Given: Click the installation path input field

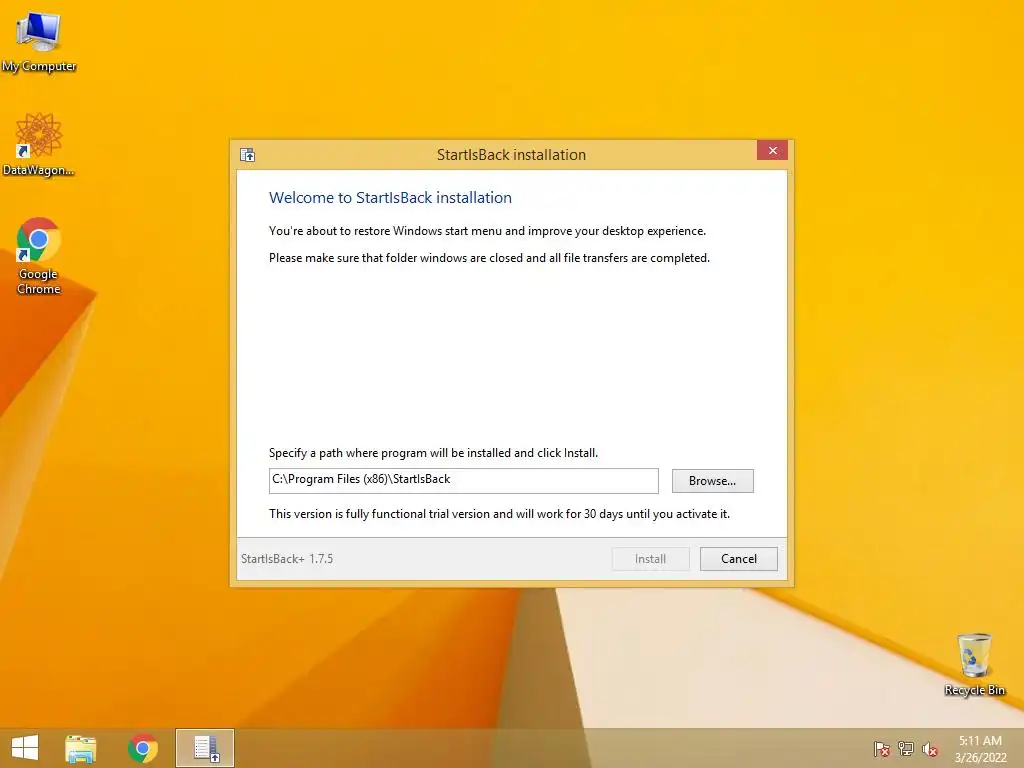Looking at the screenshot, I should tap(464, 481).
